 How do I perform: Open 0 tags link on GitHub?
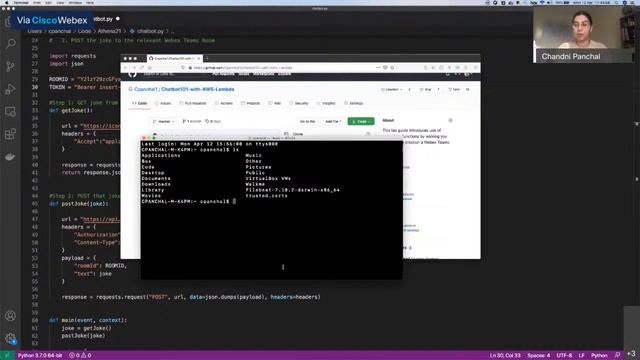pyautogui.click(x=213, y=122)
